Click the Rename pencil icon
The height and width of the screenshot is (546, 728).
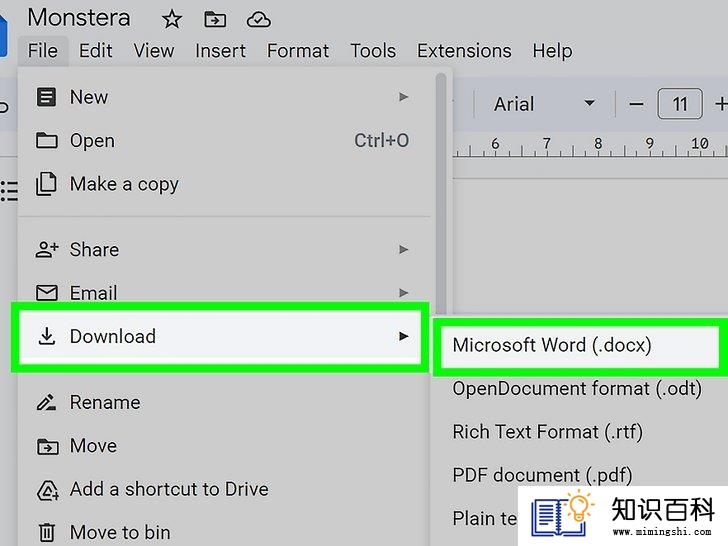pos(46,402)
